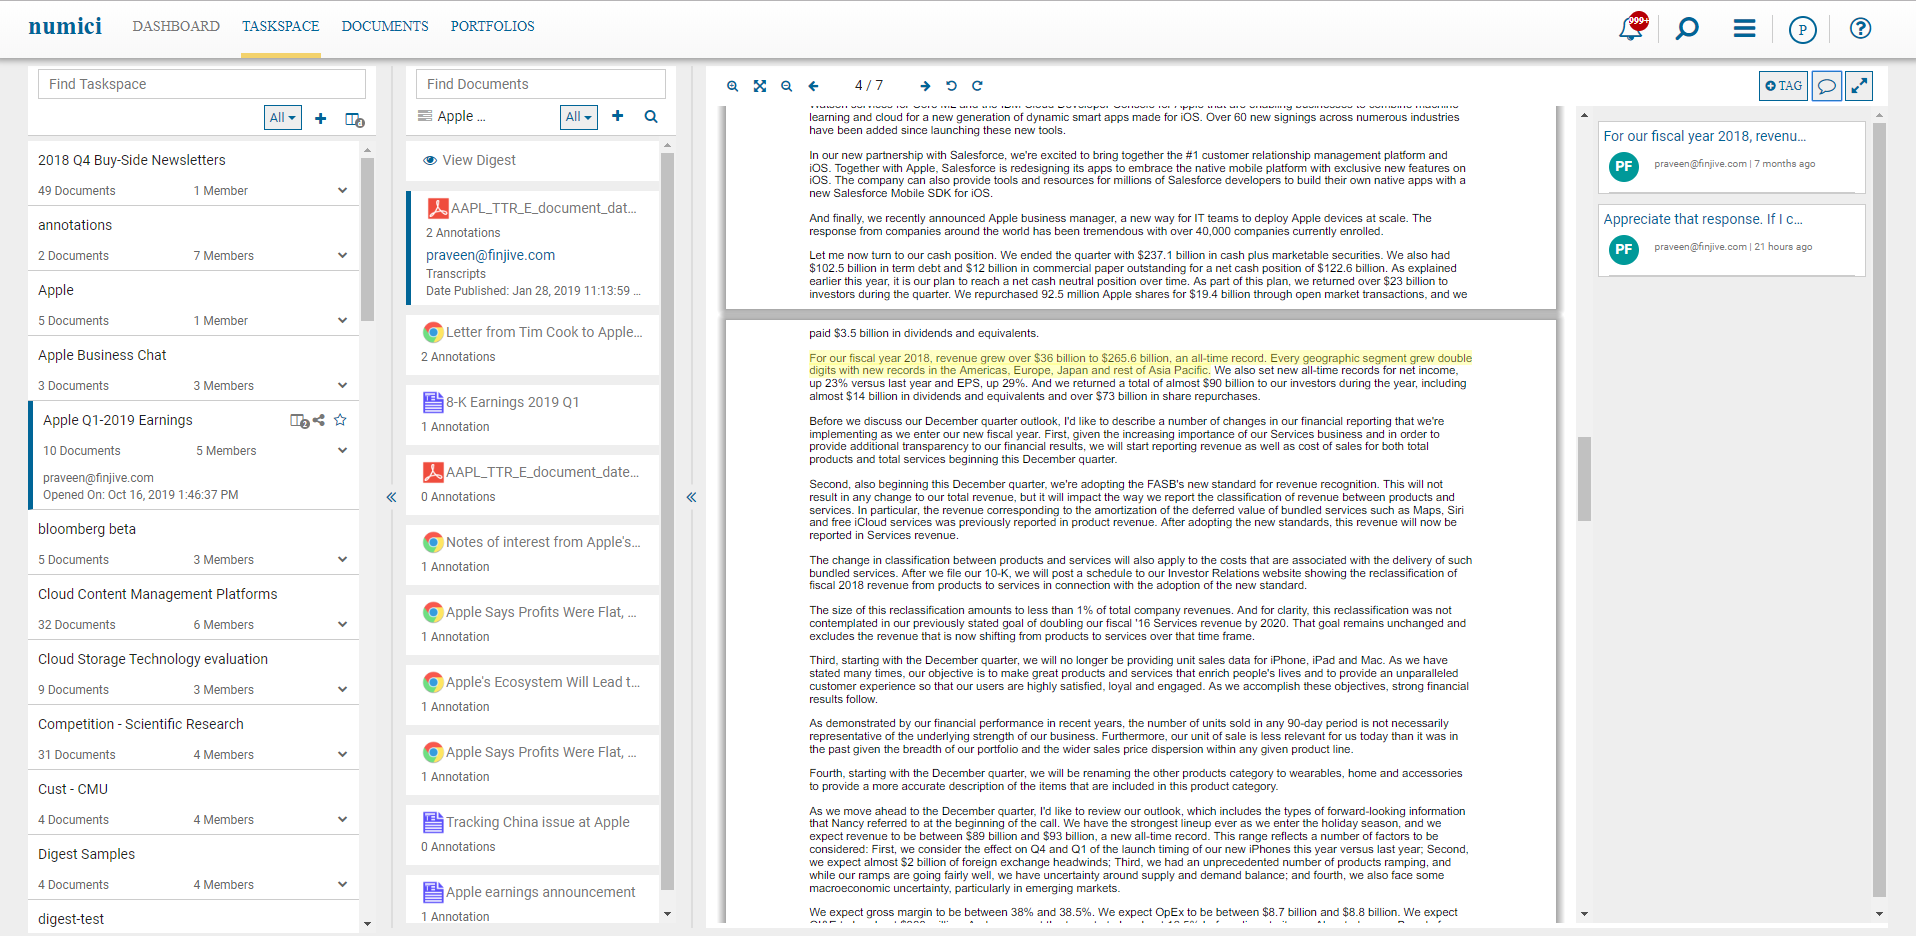Switch to the Documents tab
Viewport: 1916px width, 936px height.
click(385, 26)
